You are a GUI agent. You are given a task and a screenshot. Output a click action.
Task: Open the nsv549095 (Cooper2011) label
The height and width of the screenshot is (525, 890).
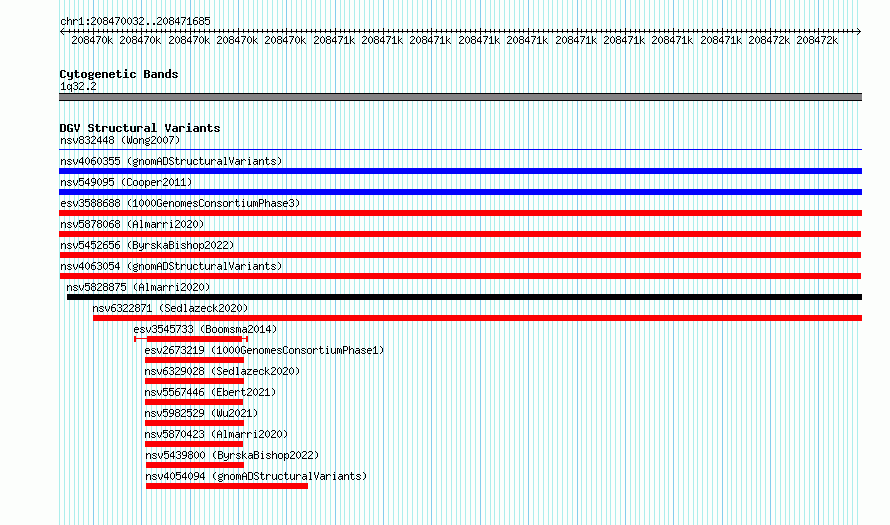pos(126,182)
